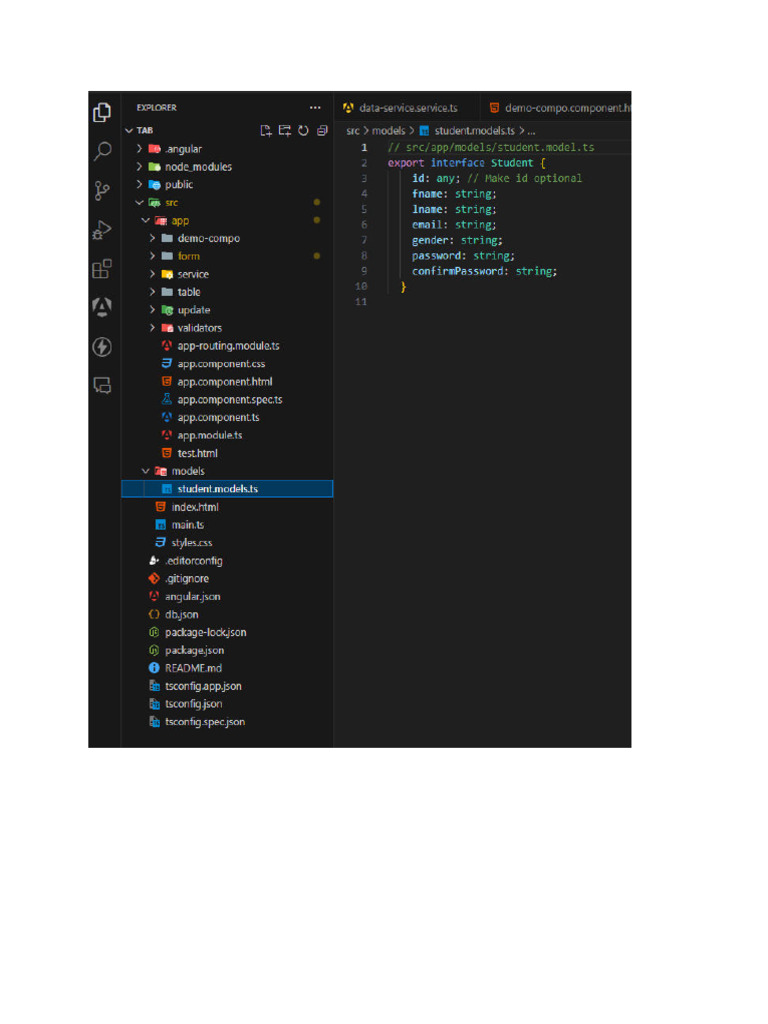Click the TypeScript icon beside main.ts
Image resolution: width=768 pixels, height=1024 pixels.
[161, 524]
